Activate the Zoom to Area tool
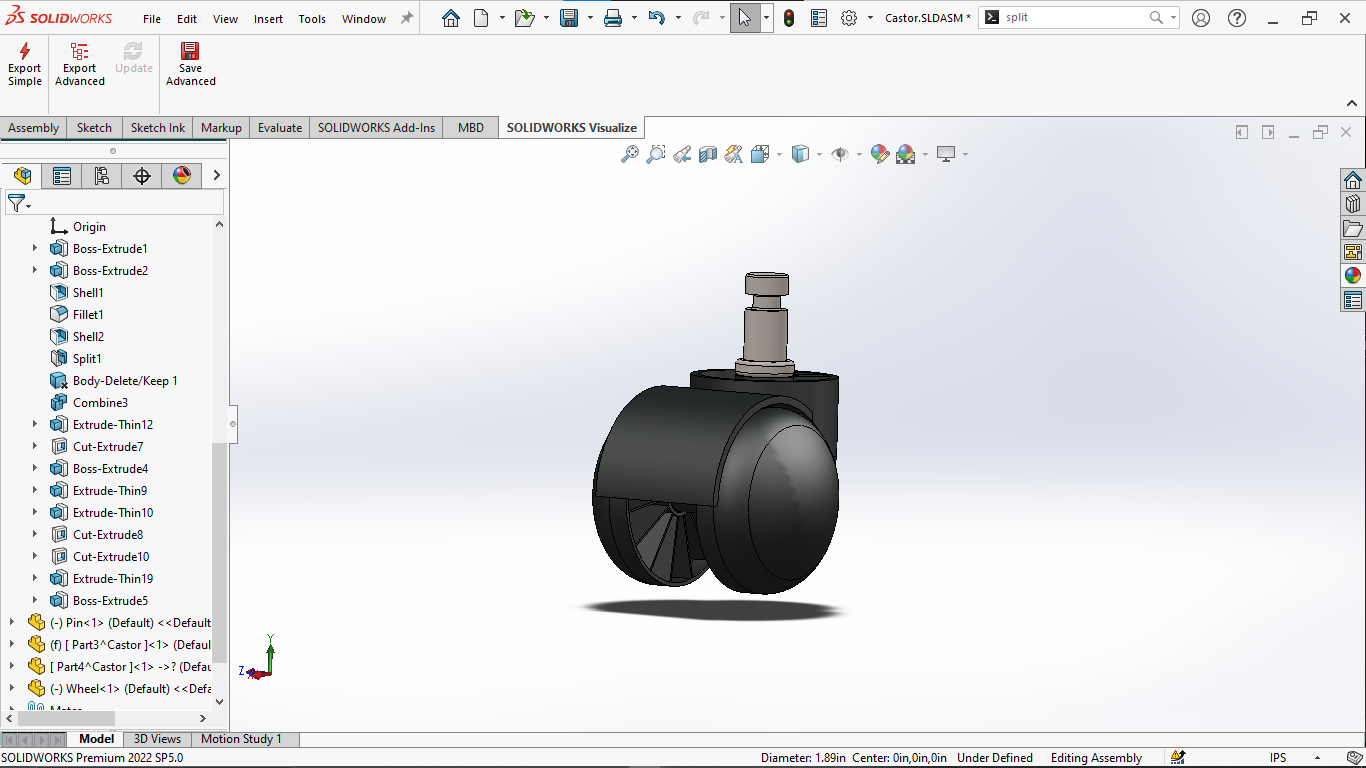This screenshot has height=768, width=1366. click(656, 154)
